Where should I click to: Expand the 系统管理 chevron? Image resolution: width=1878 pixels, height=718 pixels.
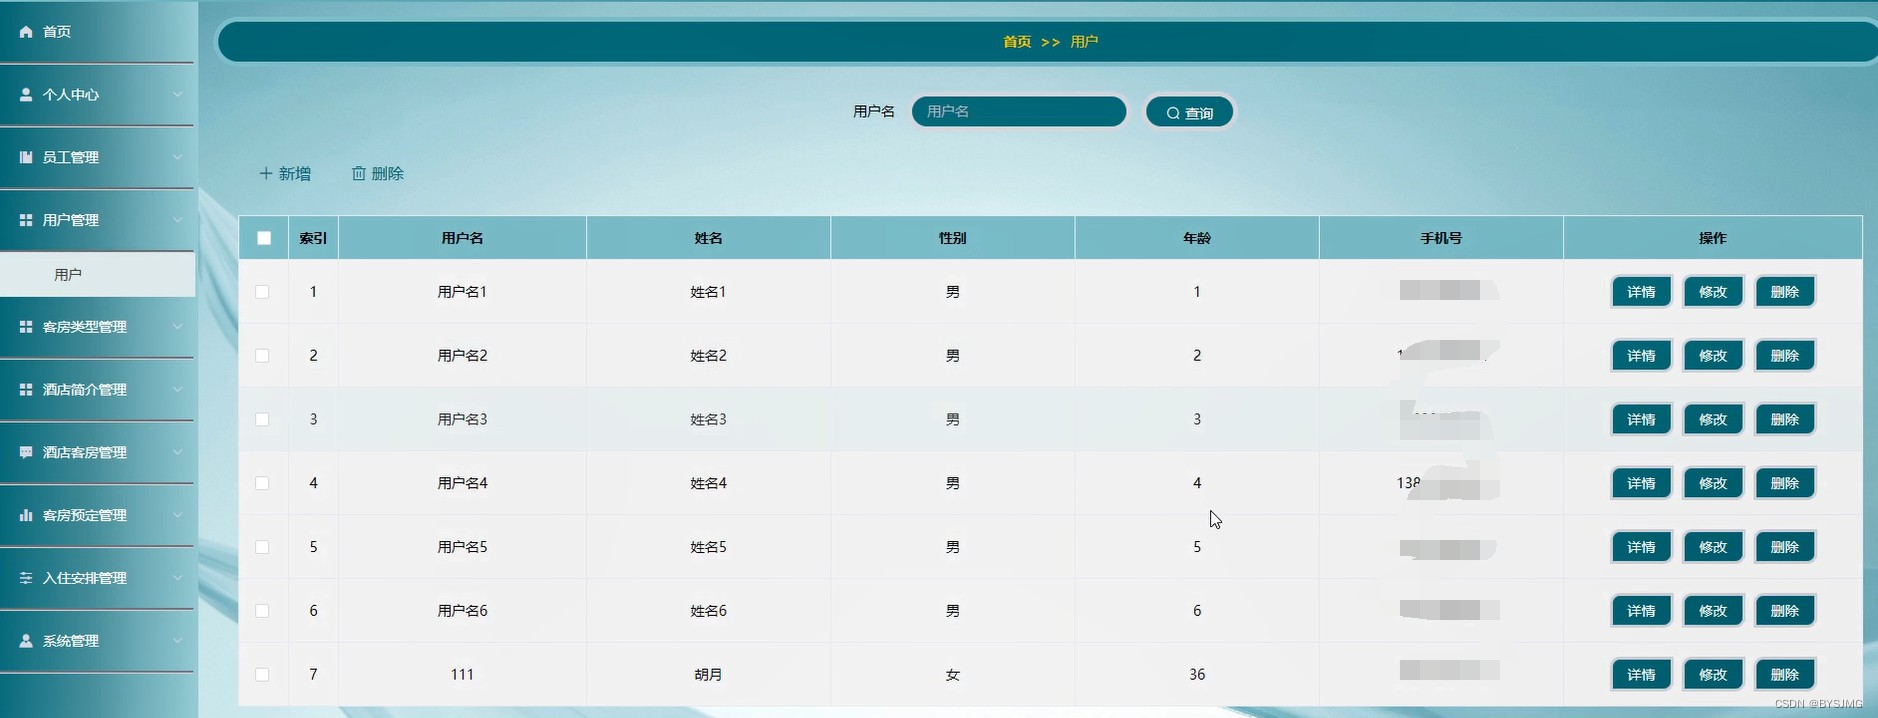click(177, 641)
